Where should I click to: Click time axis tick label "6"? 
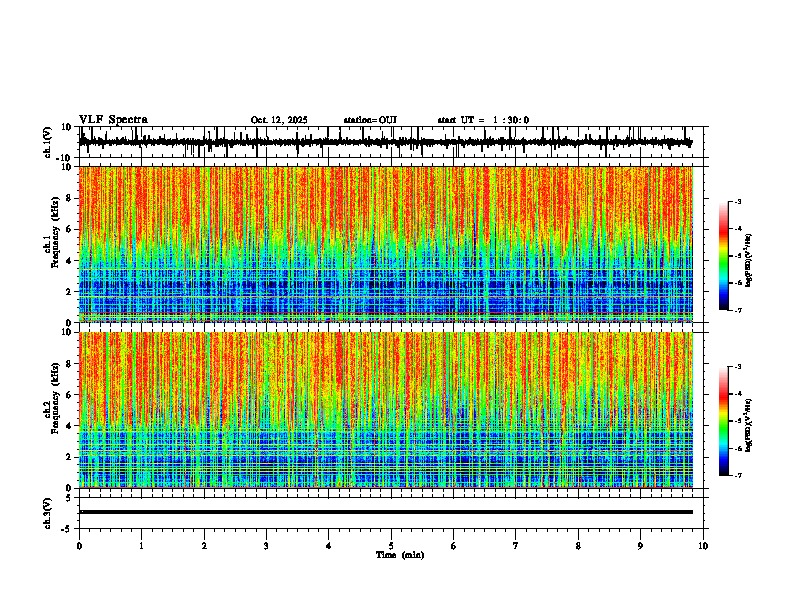tap(453, 546)
